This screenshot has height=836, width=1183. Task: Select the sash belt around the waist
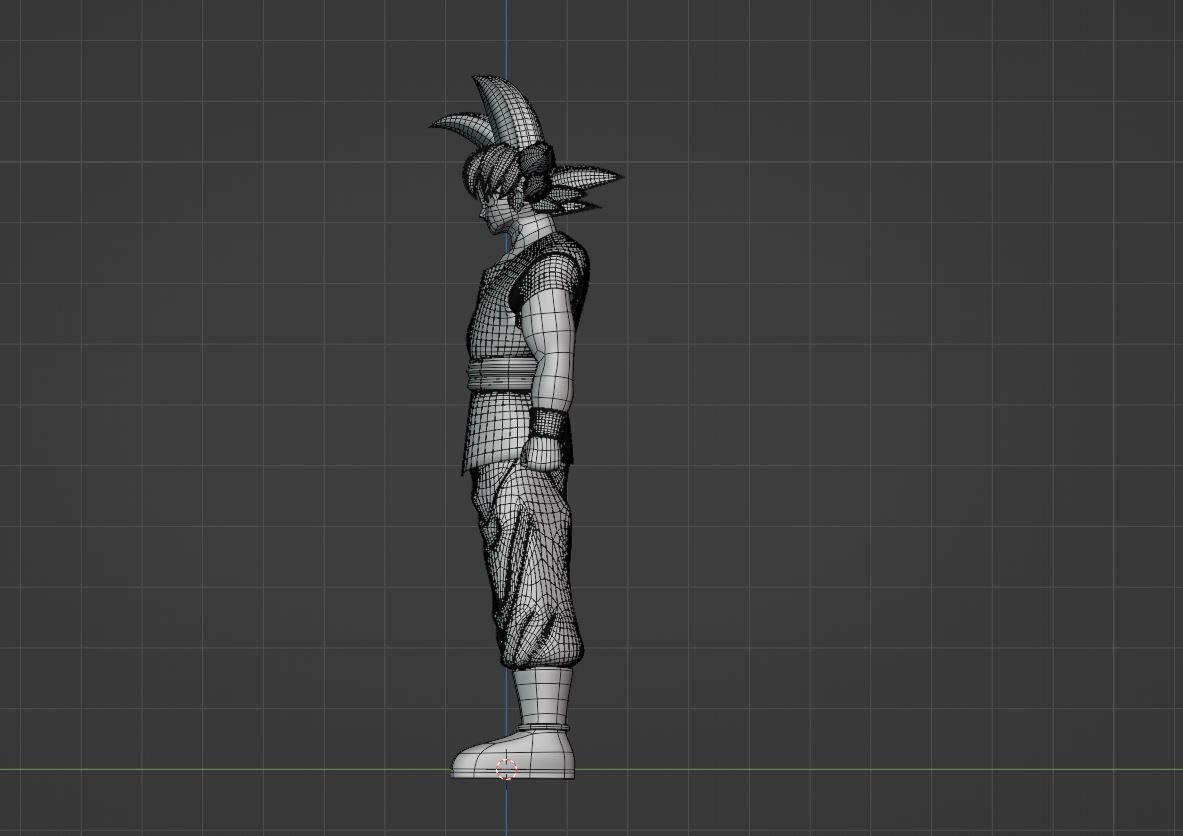tap(502, 375)
